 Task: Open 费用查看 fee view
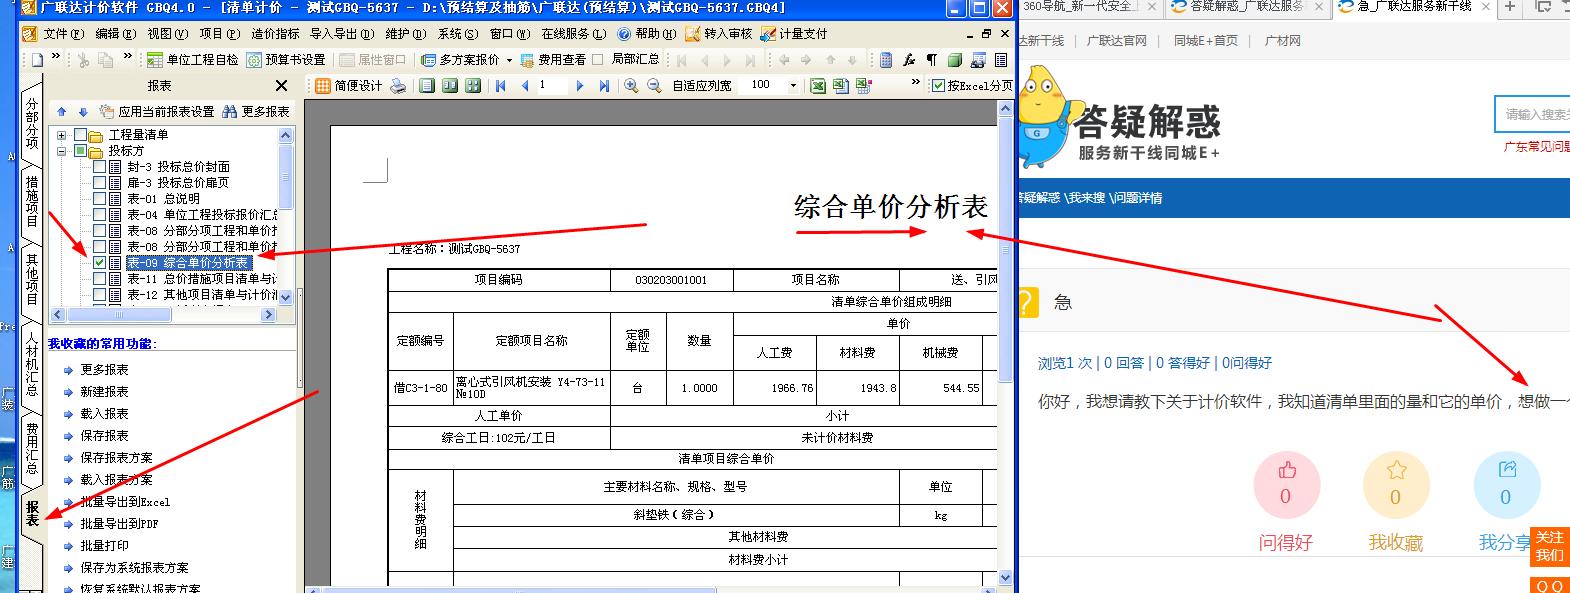pyautogui.click(x=553, y=60)
